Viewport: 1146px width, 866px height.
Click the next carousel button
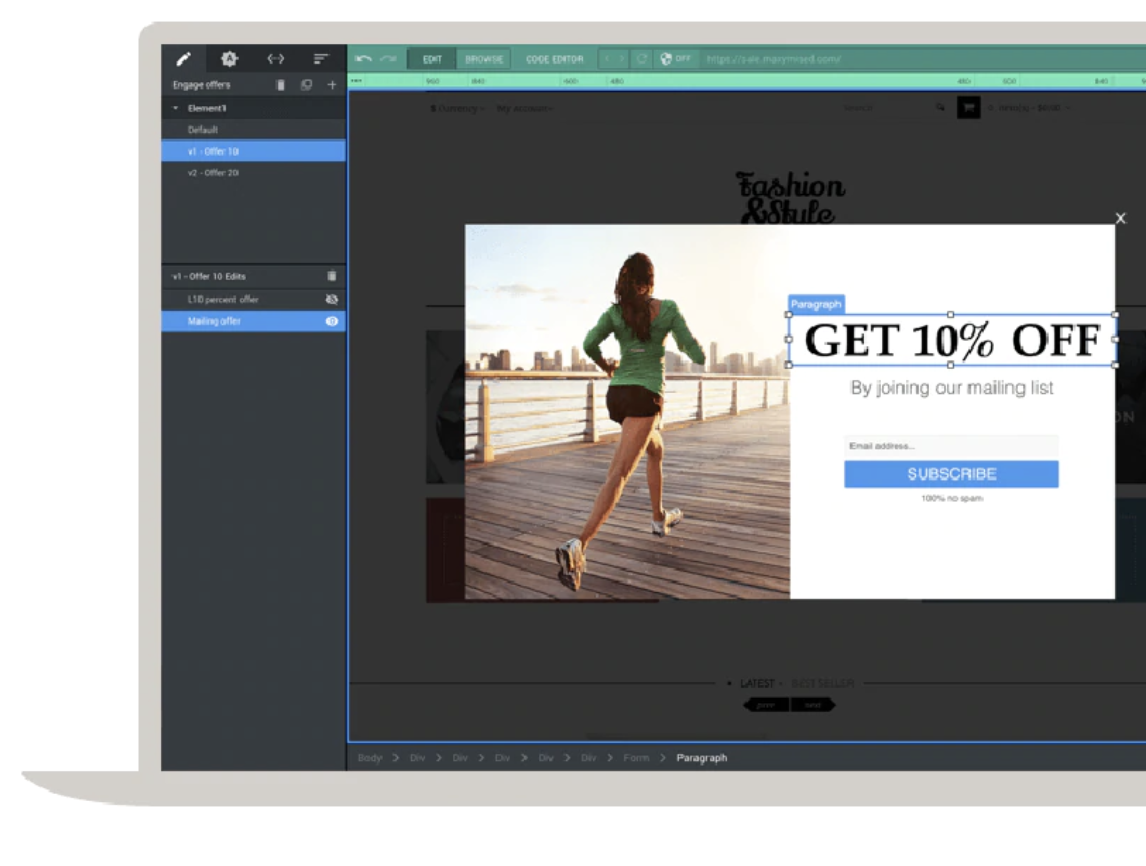[x=813, y=704]
